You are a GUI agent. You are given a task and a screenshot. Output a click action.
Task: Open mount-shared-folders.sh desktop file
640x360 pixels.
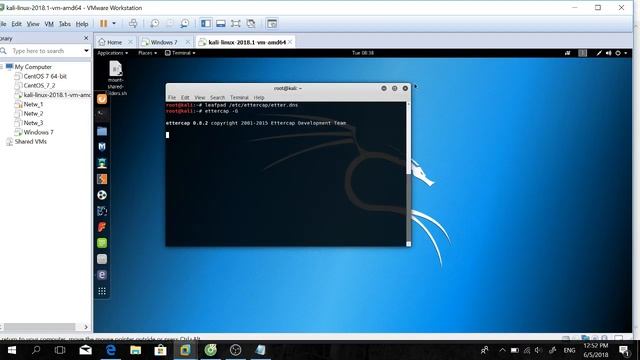tap(116, 78)
